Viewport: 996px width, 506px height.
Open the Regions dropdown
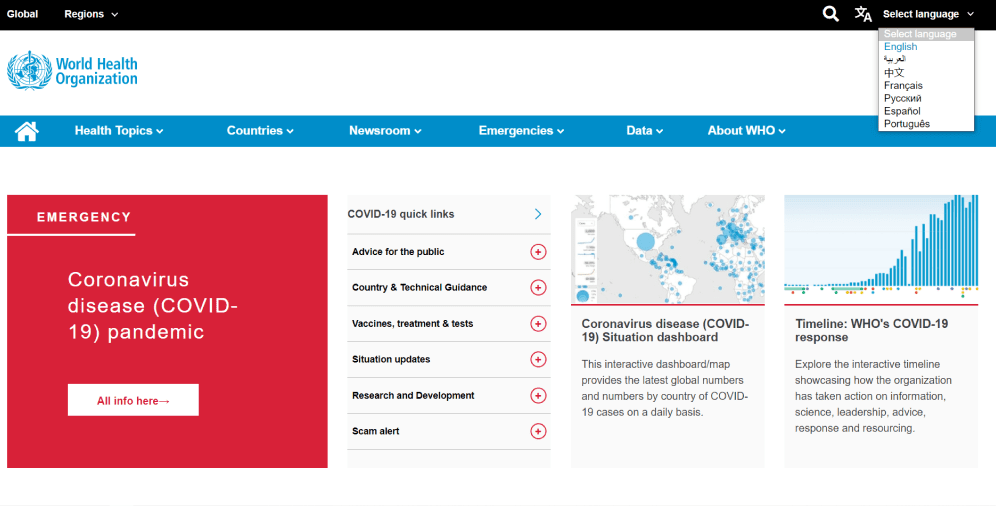point(91,14)
